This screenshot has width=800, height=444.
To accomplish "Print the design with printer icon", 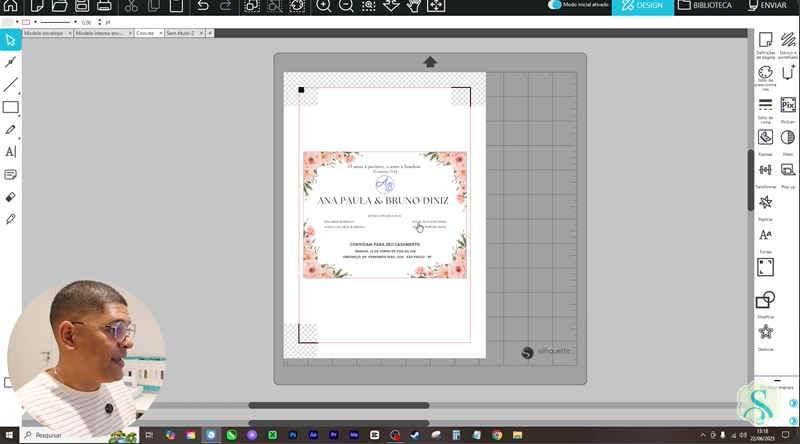I will 104,6.
